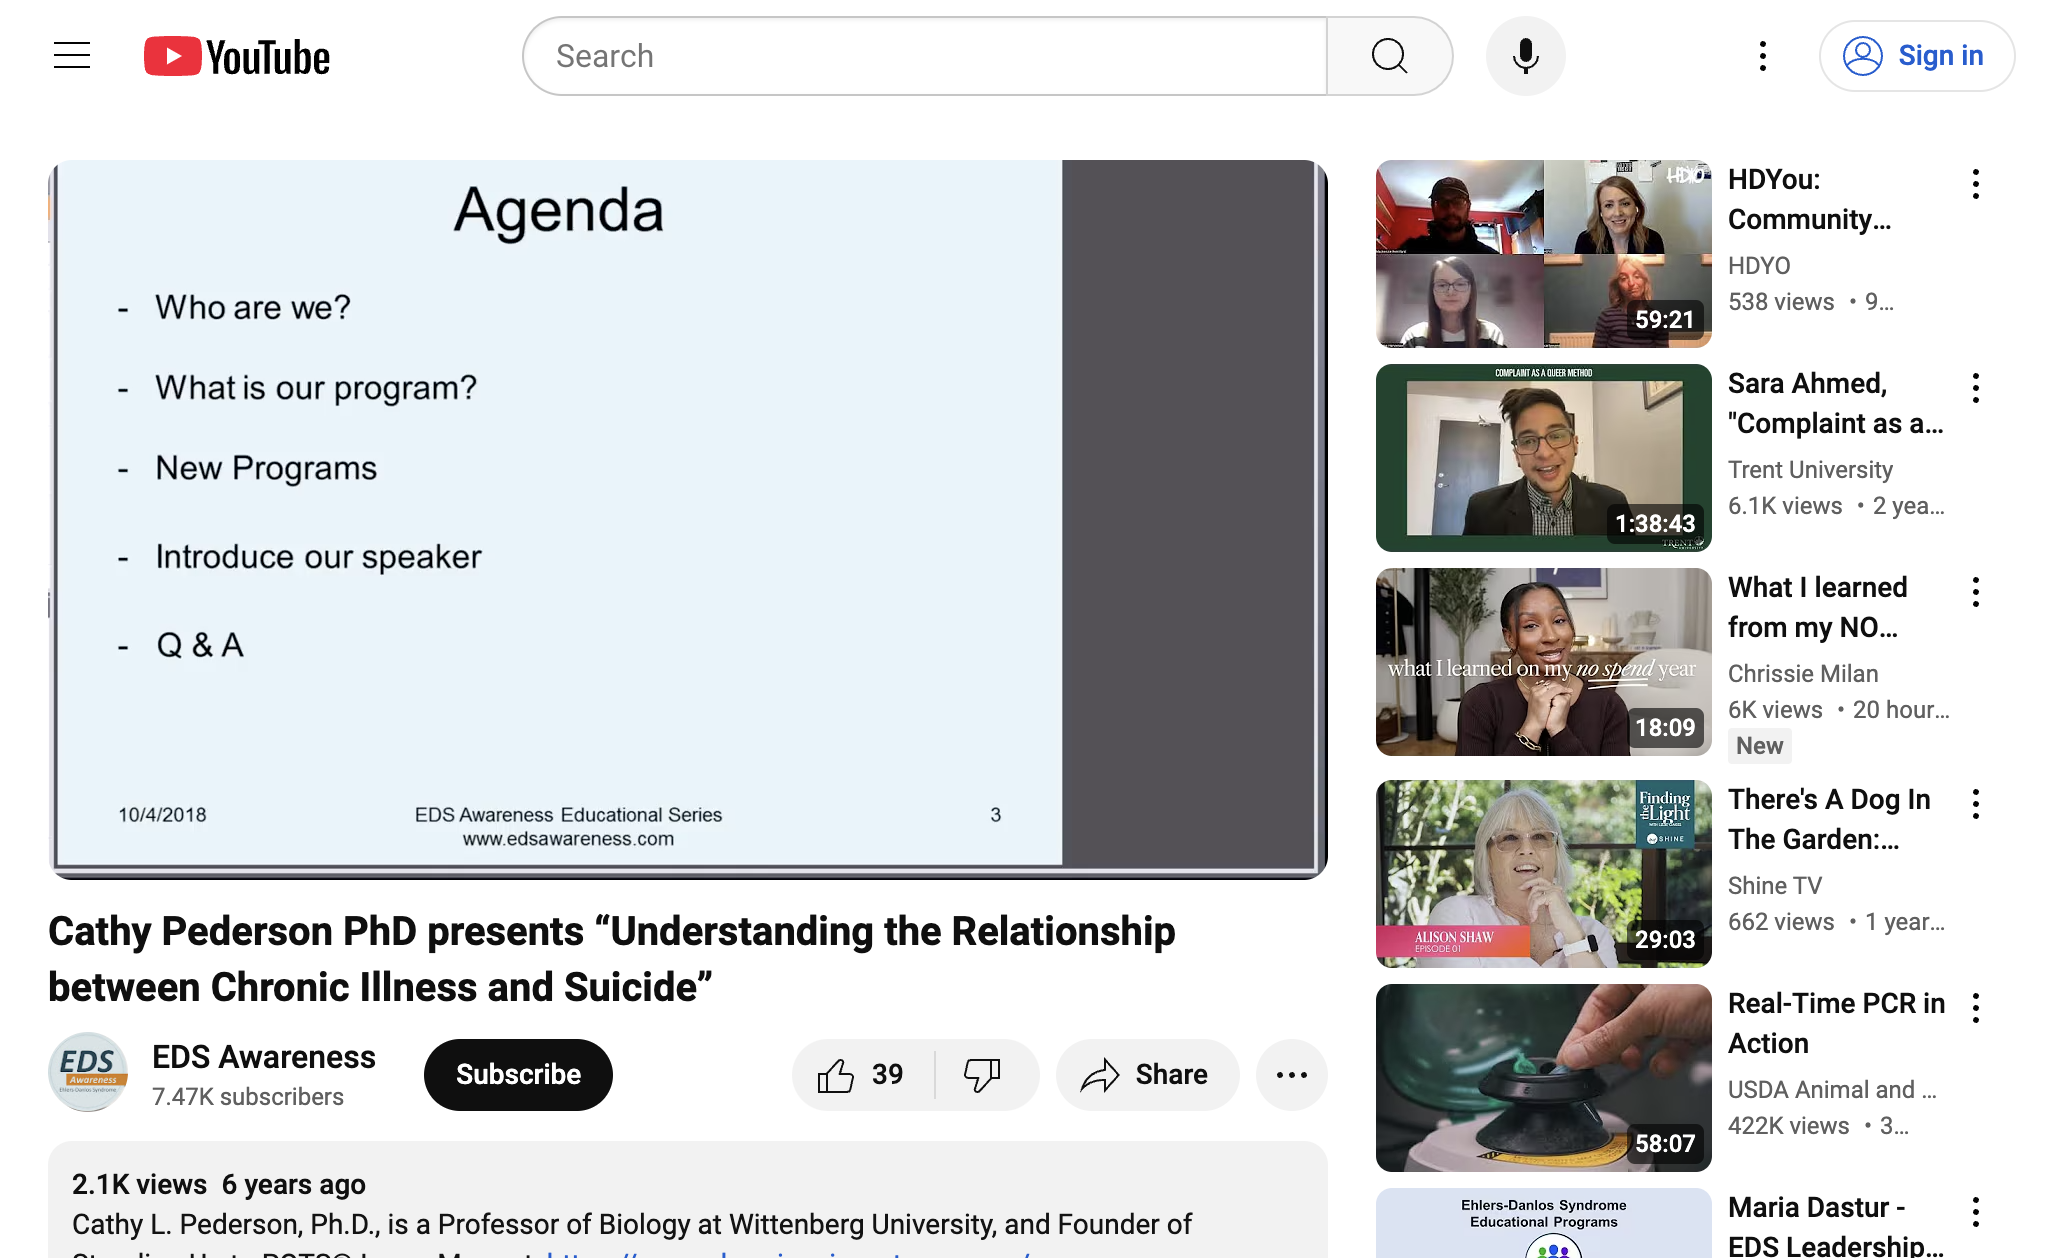Dislike the video with thumbs down
The image size is (2048, 1258).
pyautogui.click(x=986, y=1075)
